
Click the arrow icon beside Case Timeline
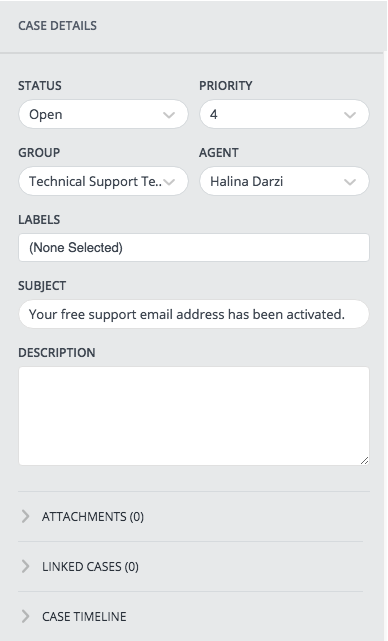pos(25,616)
